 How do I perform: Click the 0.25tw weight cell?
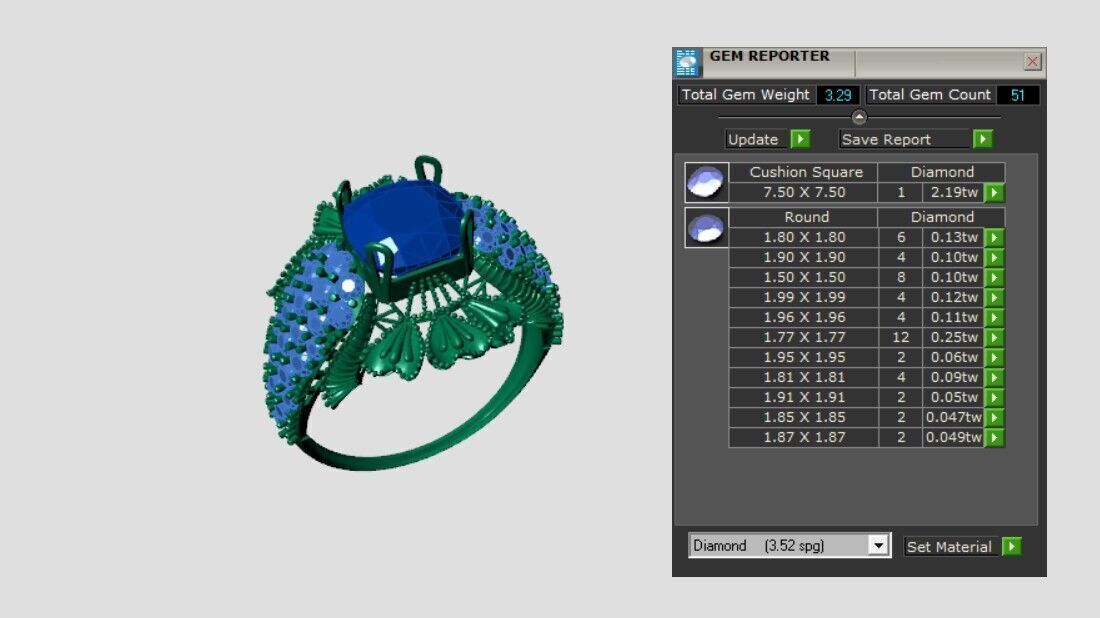[x=953, y=337]
